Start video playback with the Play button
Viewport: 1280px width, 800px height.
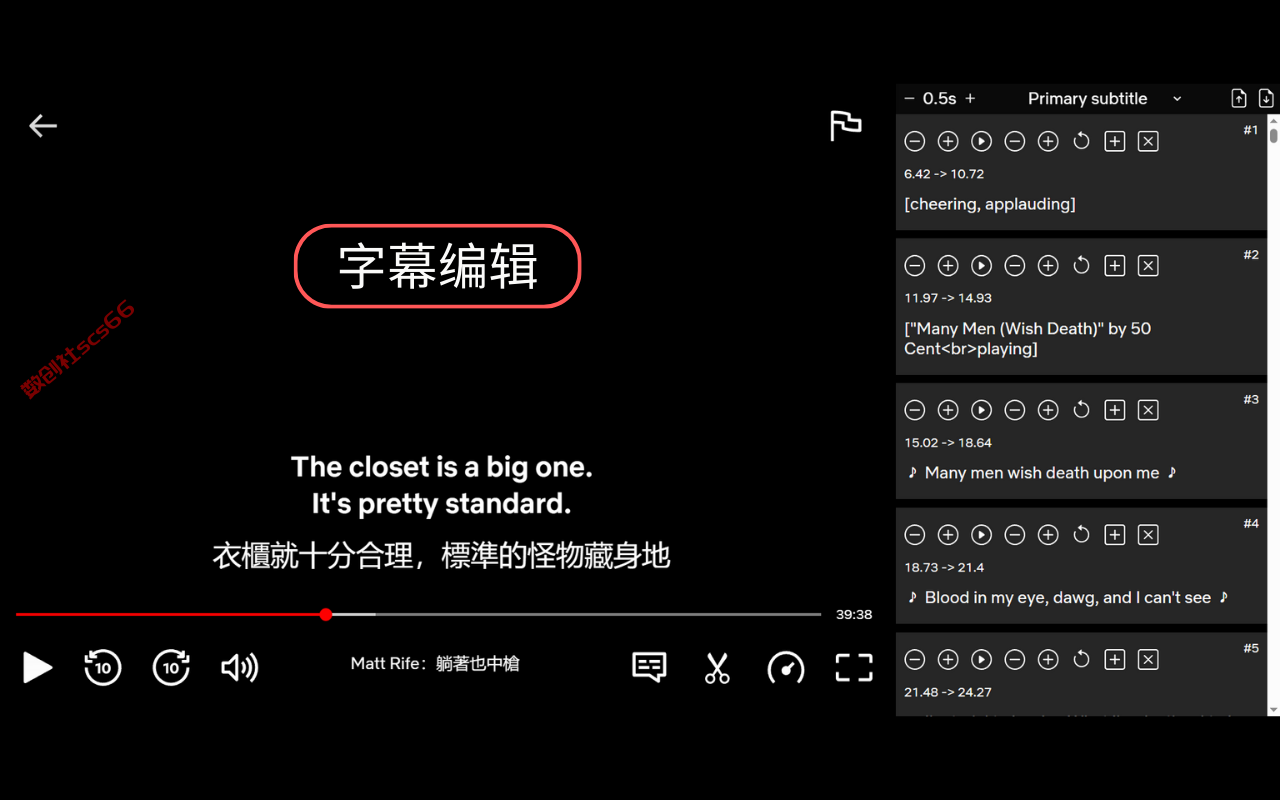point(37,667)
